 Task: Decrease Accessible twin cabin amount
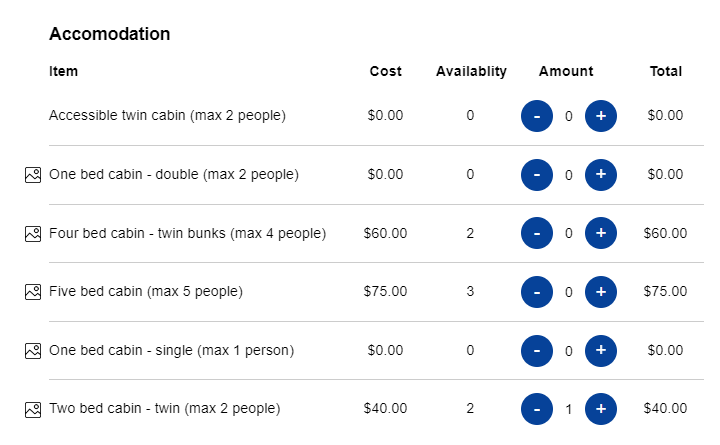pyautogui.click(x=537, y=116)
